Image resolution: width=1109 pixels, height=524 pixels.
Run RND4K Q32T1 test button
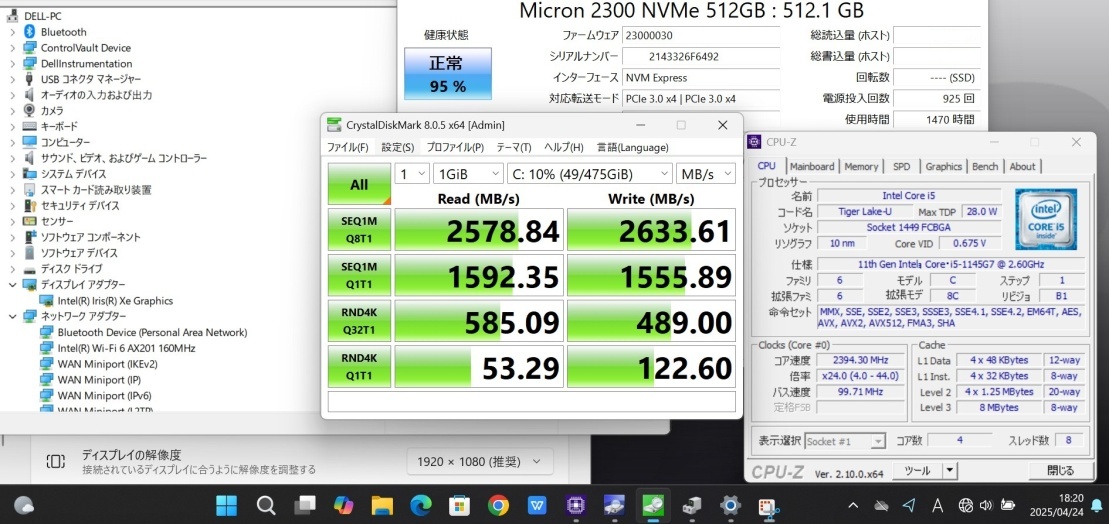359,321
